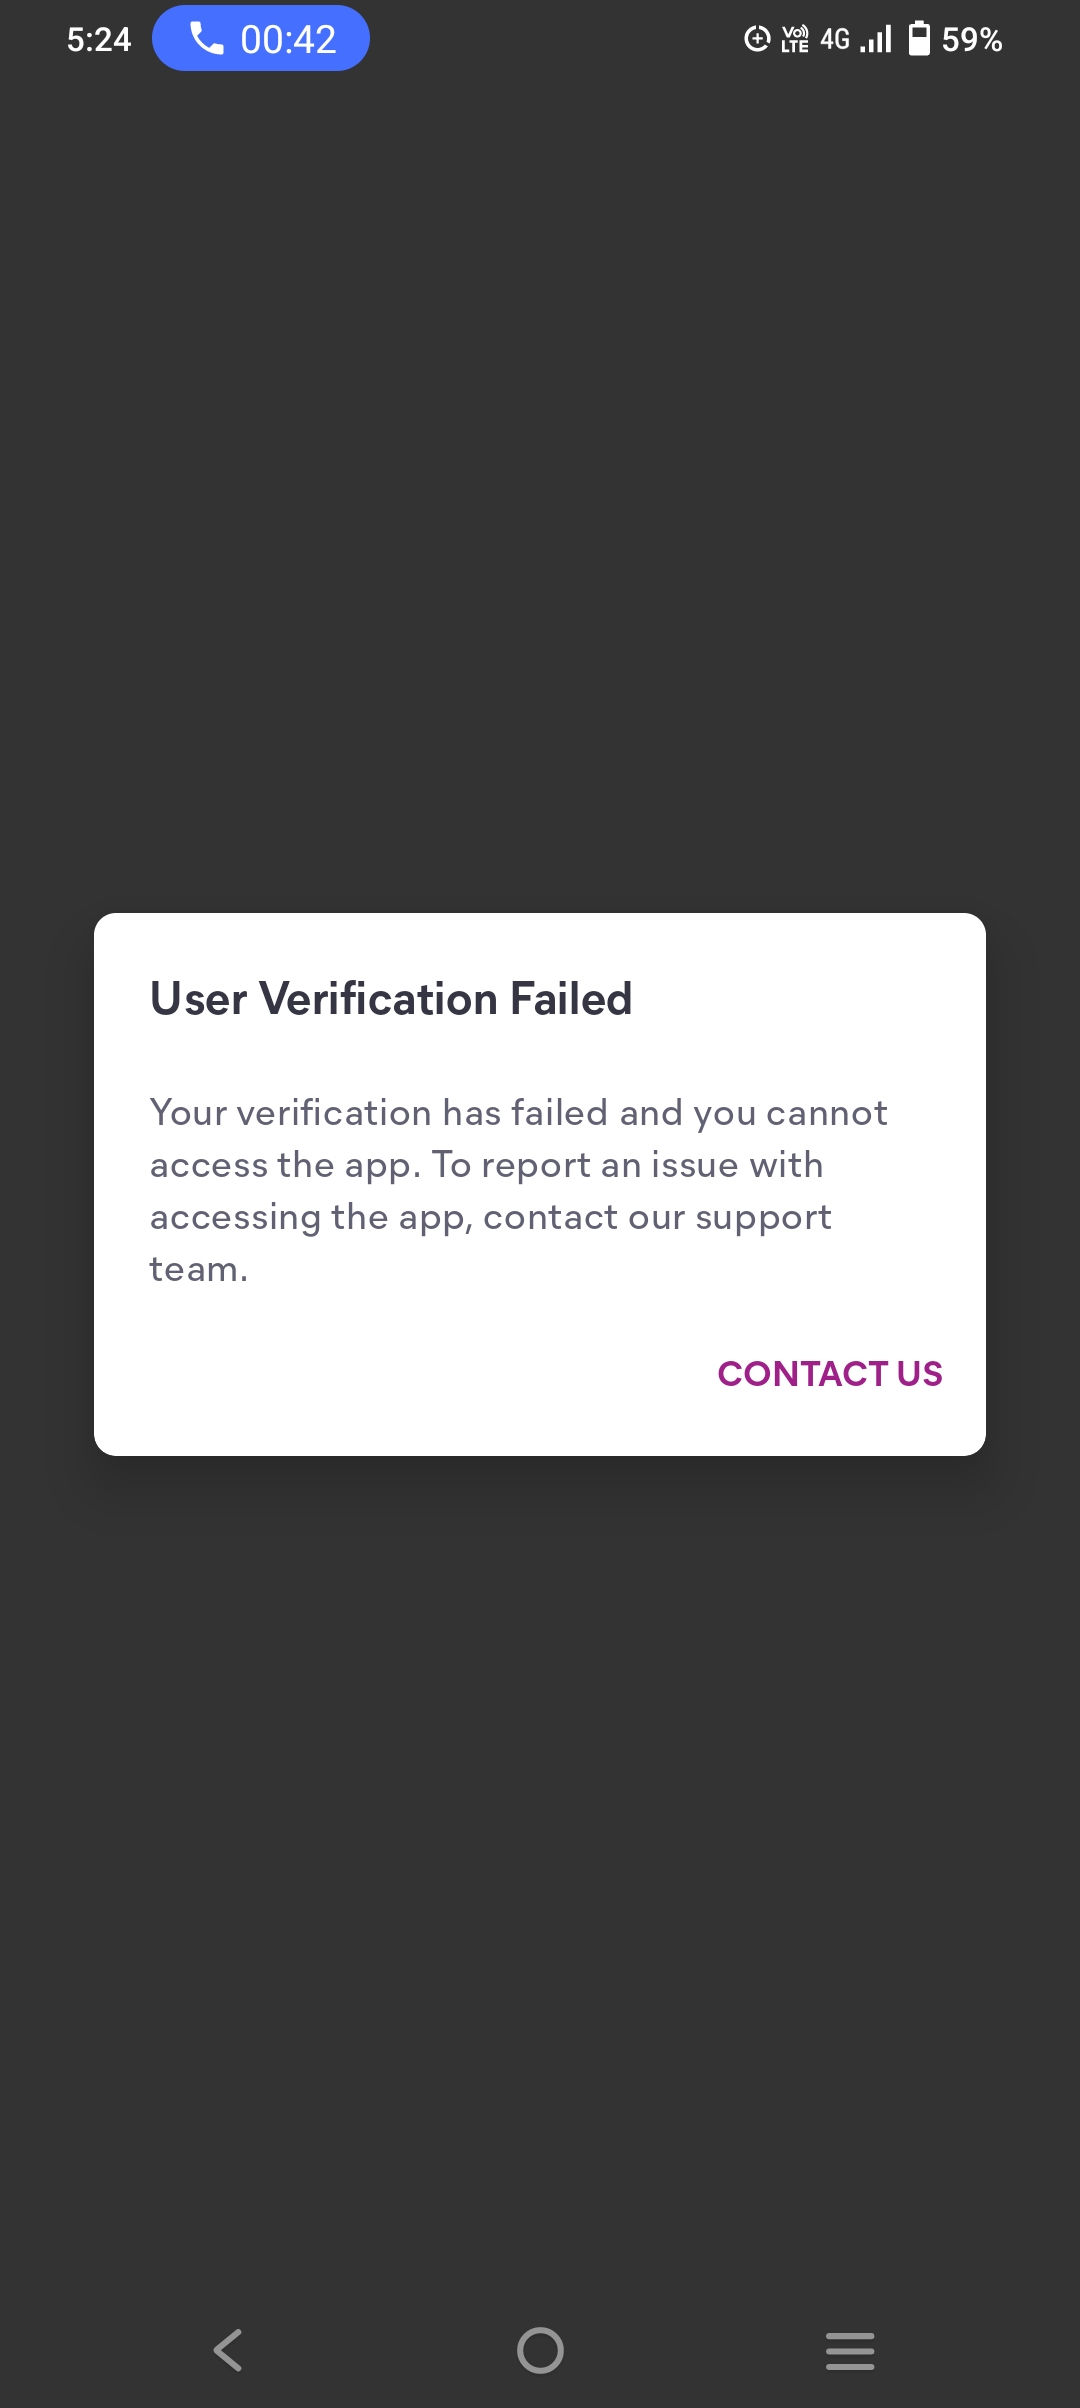Tap the 59% battery percentage text
Viewport: 1080px width, 2408px height.
point(972,39)
